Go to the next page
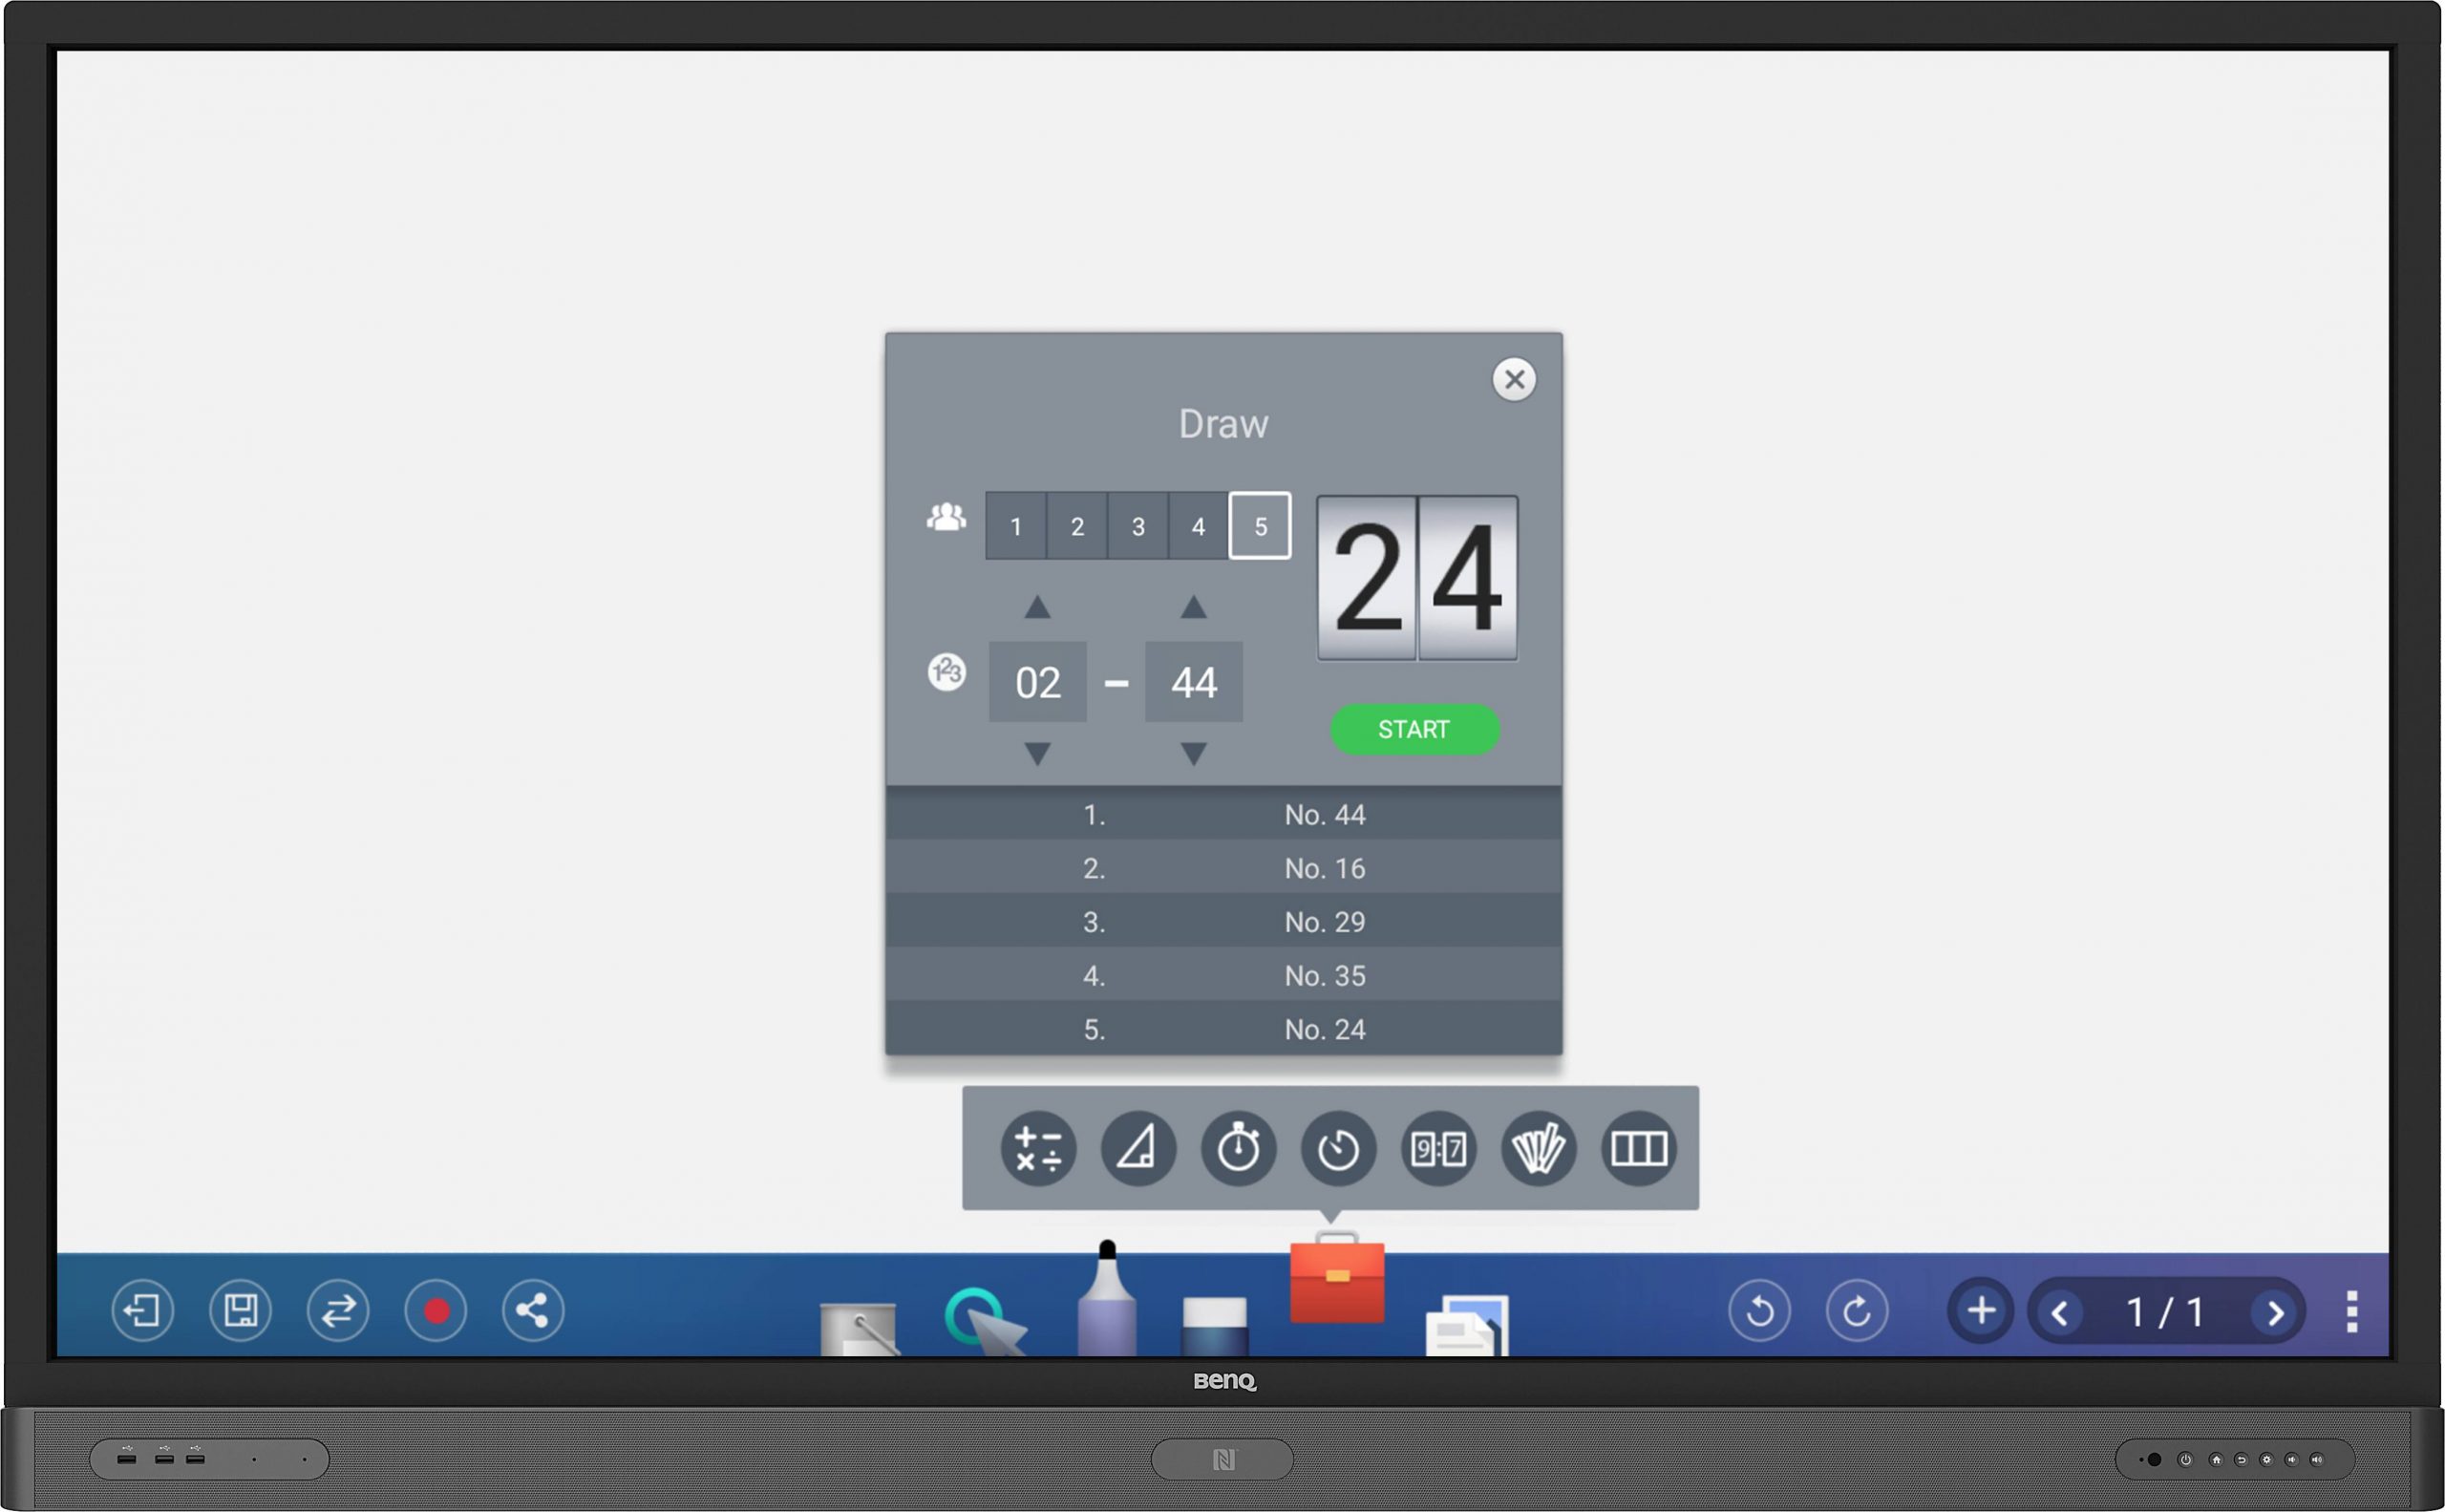Image resolution: width=2445 pixels, height=1512 pixels. pyautogui.click(x=2275, y=1312)
